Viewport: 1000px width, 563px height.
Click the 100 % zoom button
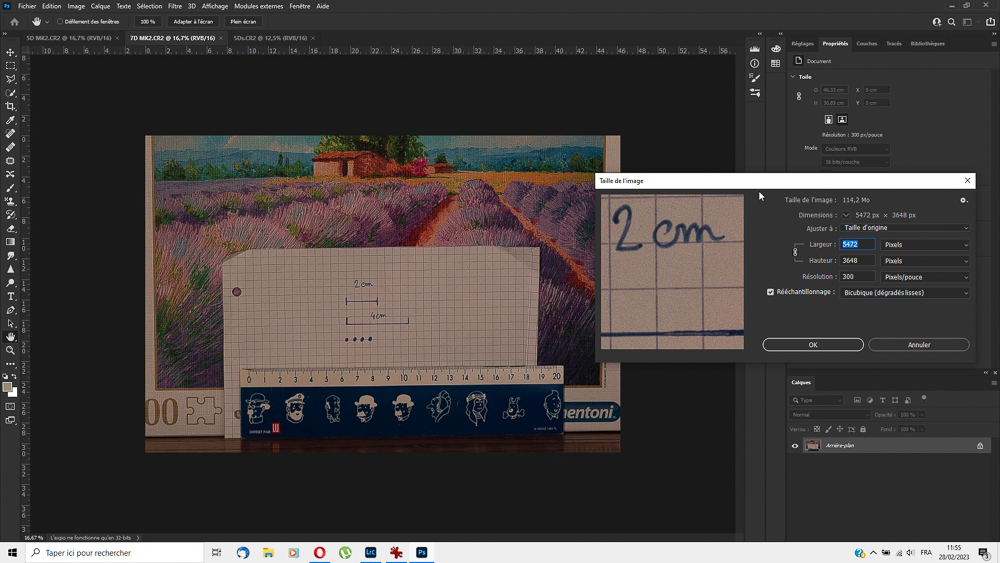tap(148, 22)
